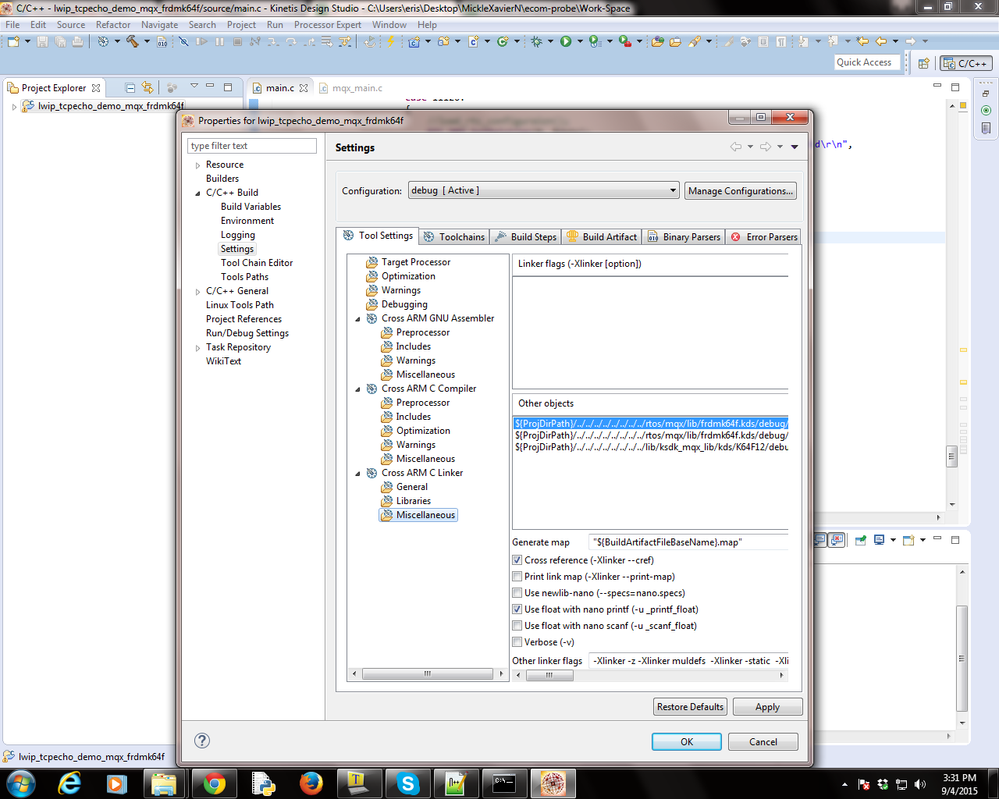Click Cancel in Properties dialog
Viewport: 999px width, 799px height.
(x=763, y=742)
